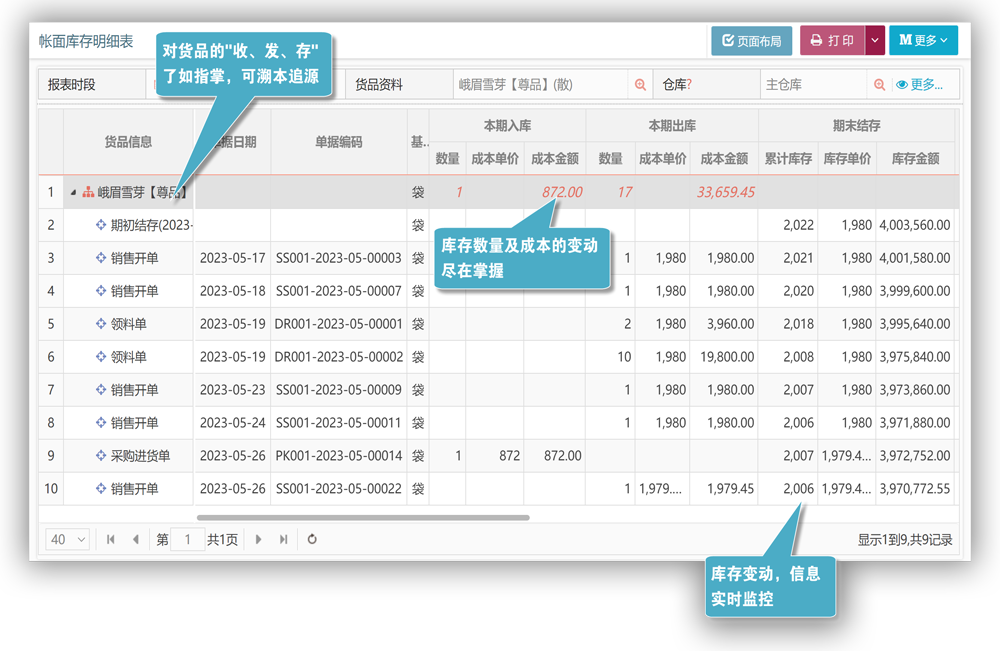Expand the 更多 menu button

pyautogui.click(x=923, y=41)
